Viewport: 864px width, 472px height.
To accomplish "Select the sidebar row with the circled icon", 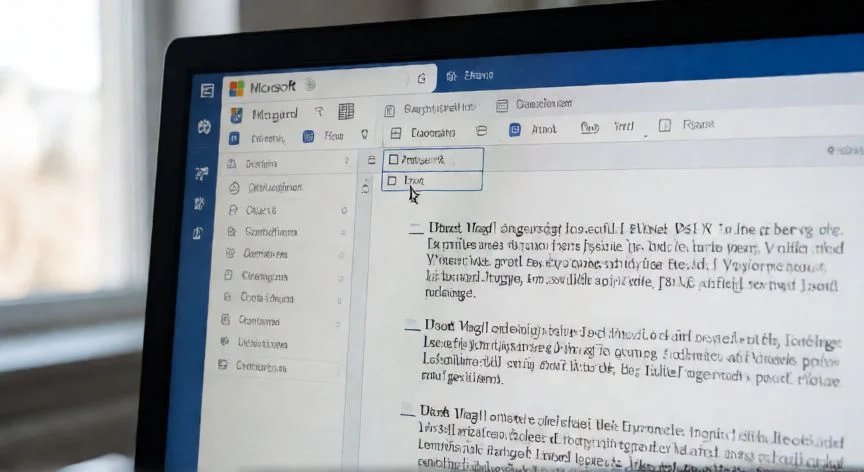I will (288, 187).
